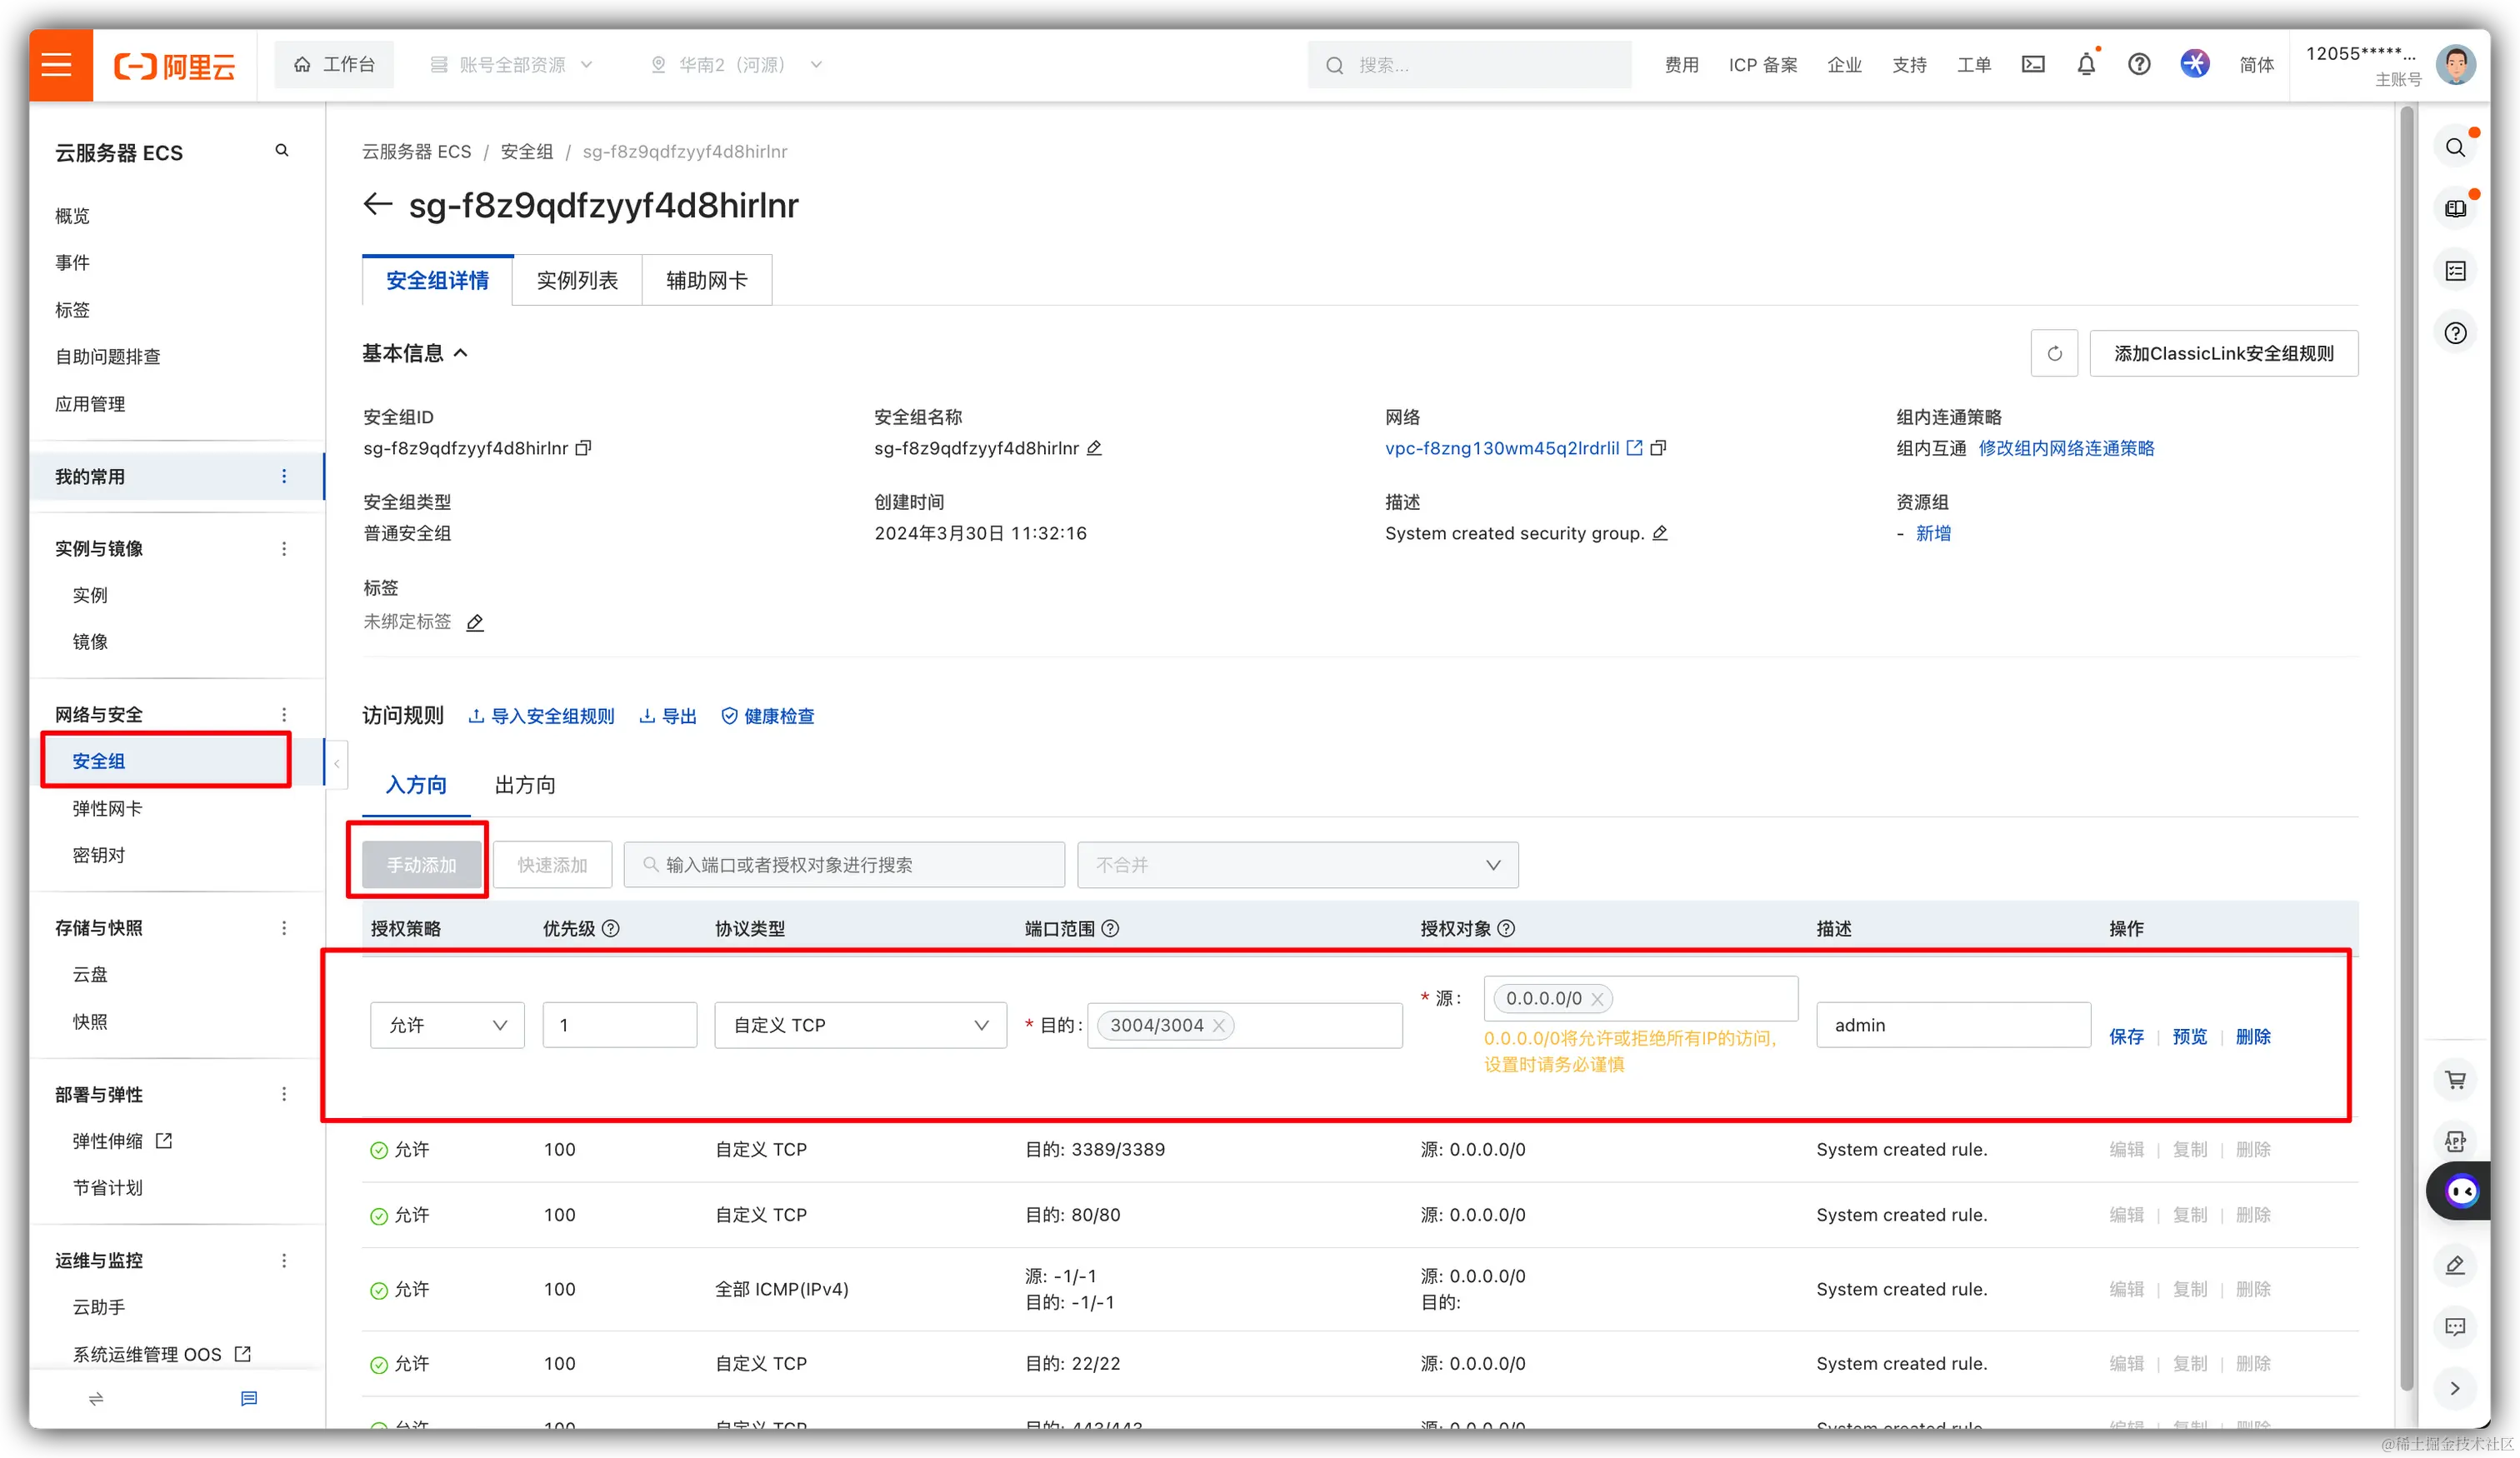Click the refresh button near ClassicLink

[x=2054, y=353]
